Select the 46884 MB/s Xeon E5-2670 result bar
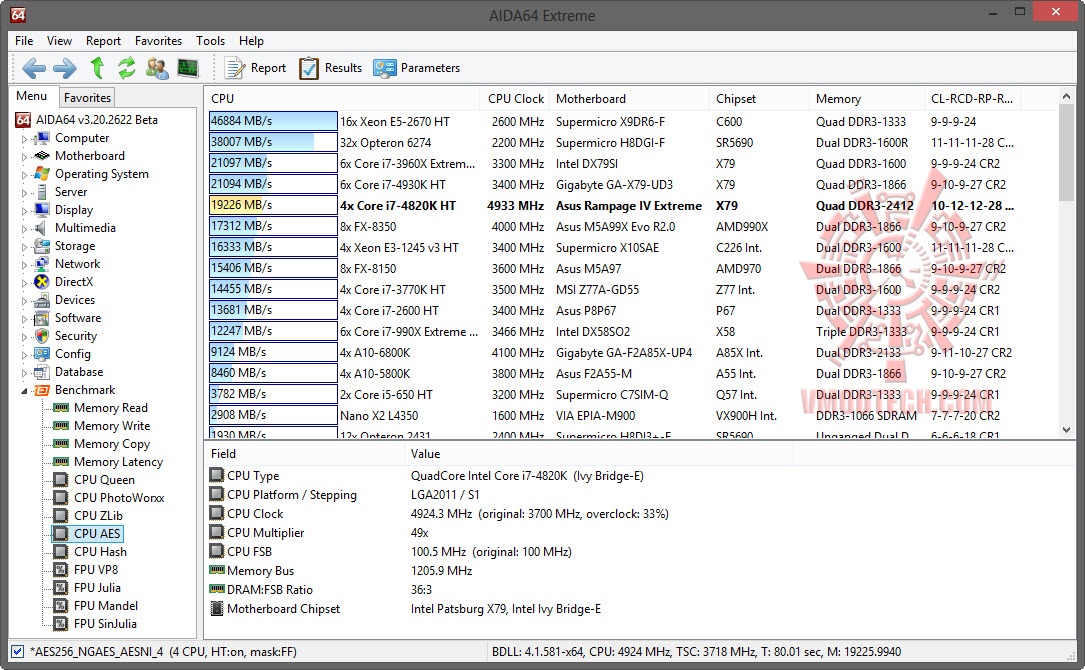The width and height of the screenshot is (1085, 670). click(x=273, y=121)
